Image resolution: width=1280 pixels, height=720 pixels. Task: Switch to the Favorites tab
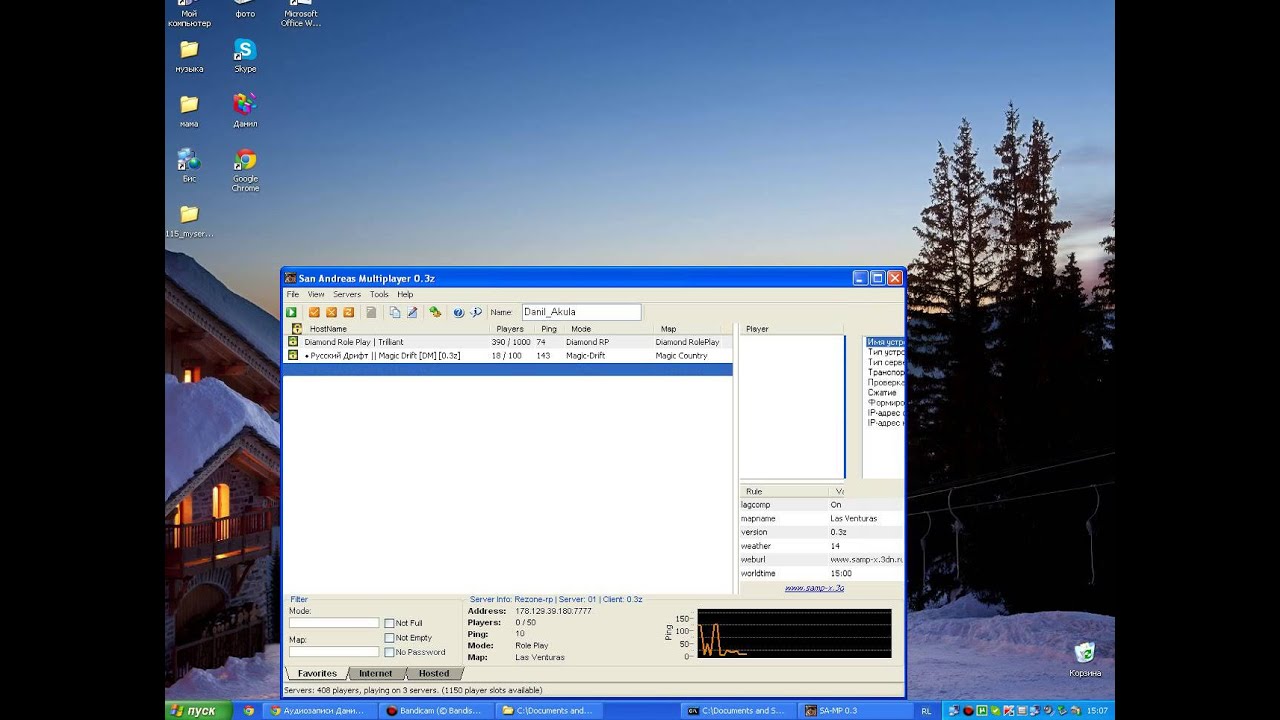(x=317, y=673)
